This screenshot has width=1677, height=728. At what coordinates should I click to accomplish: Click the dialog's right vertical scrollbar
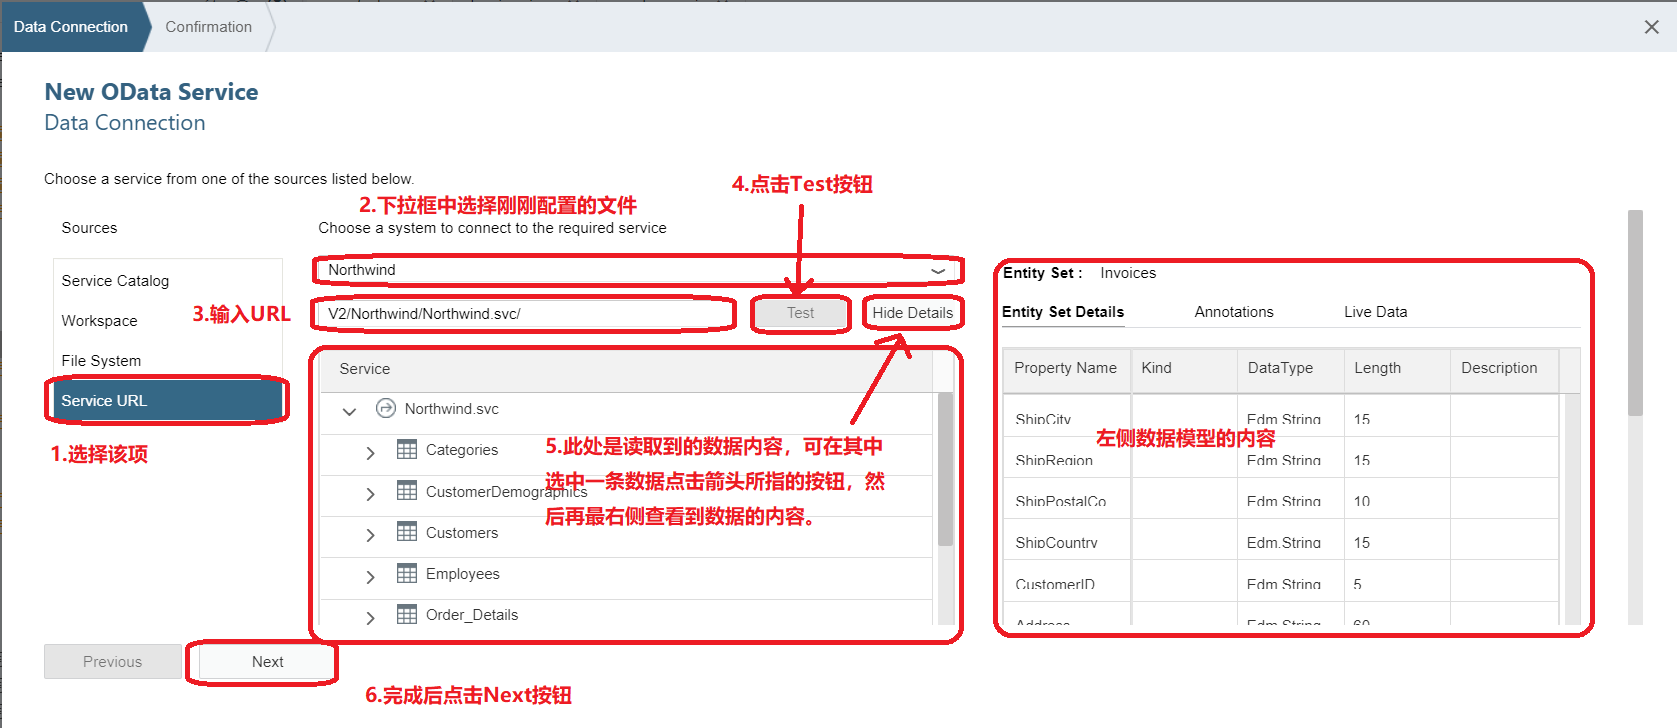[1635, 313]
